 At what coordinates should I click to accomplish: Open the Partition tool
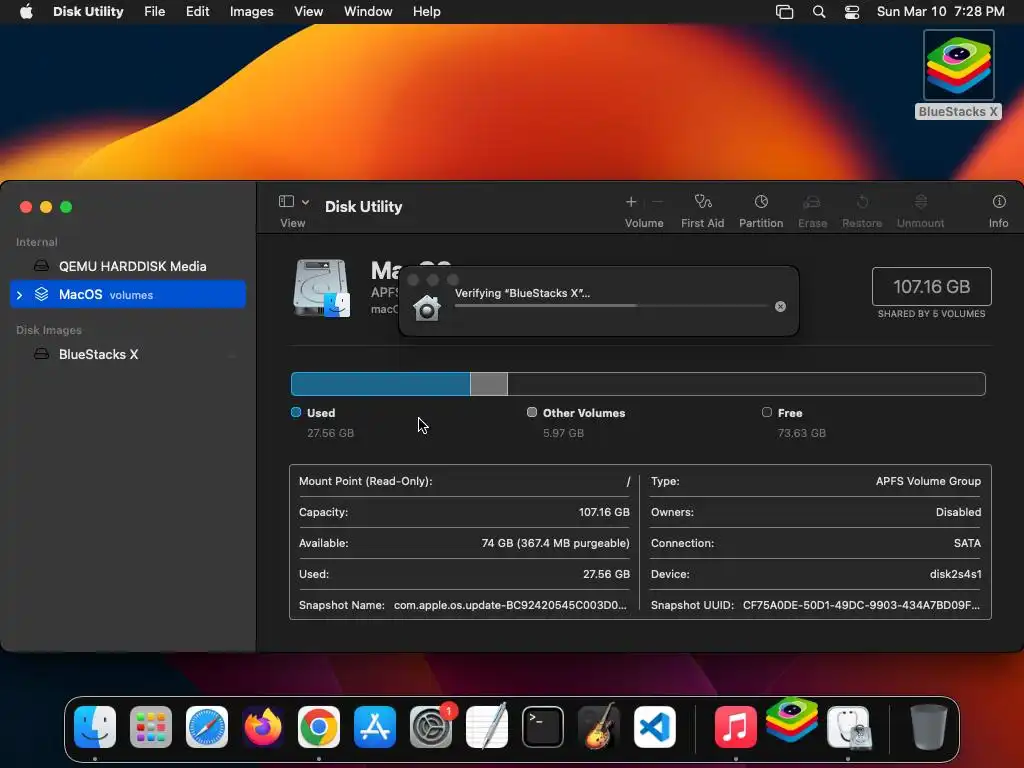(x=761, y=202)
